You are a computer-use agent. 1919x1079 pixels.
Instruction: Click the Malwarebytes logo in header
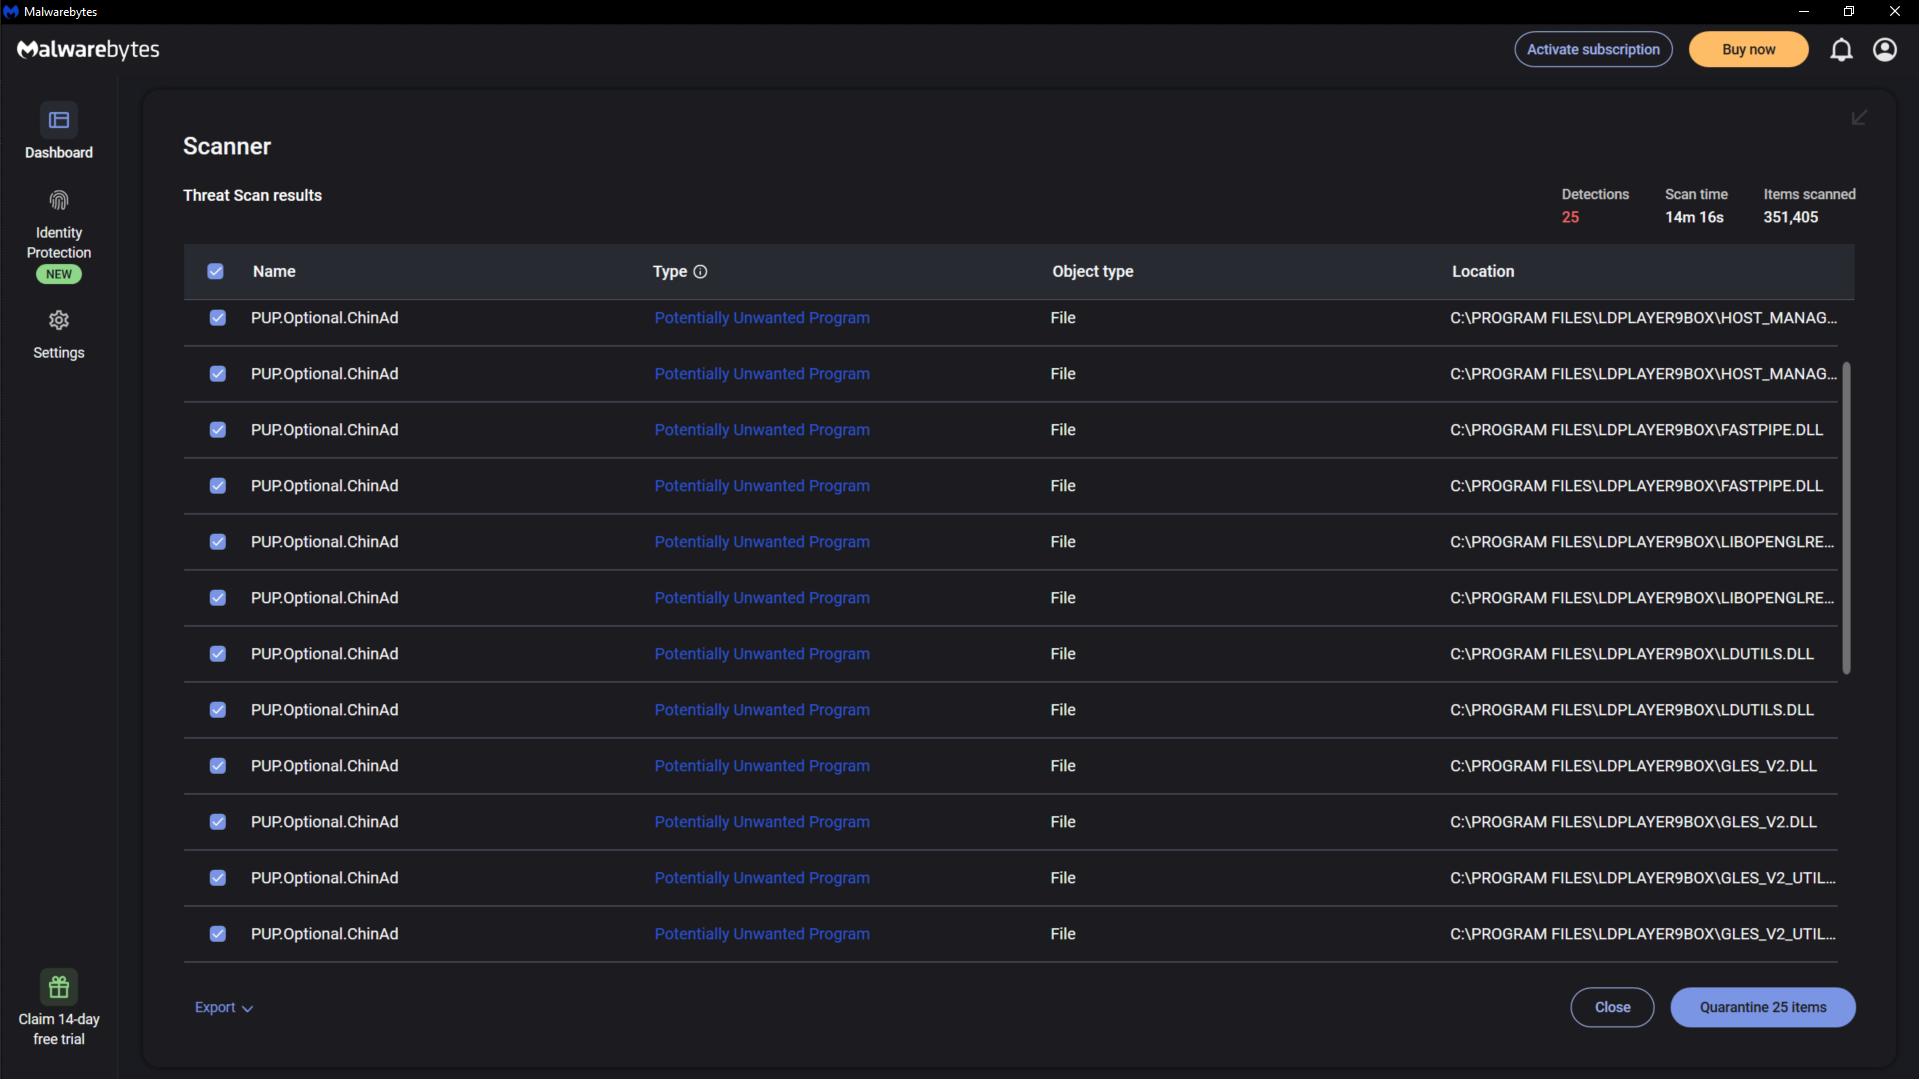(88, 50)
